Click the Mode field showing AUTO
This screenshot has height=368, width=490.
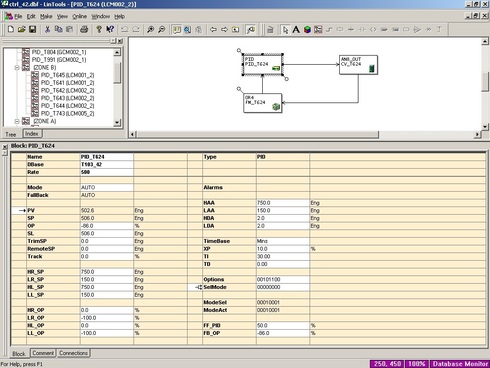[x=107, y=187]
